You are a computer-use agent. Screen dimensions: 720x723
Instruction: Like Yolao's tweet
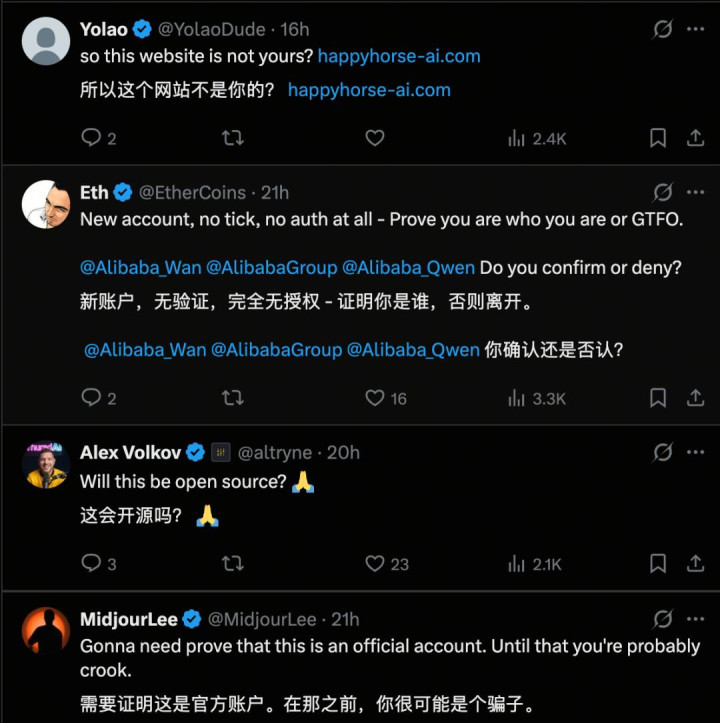pos(375,138)
